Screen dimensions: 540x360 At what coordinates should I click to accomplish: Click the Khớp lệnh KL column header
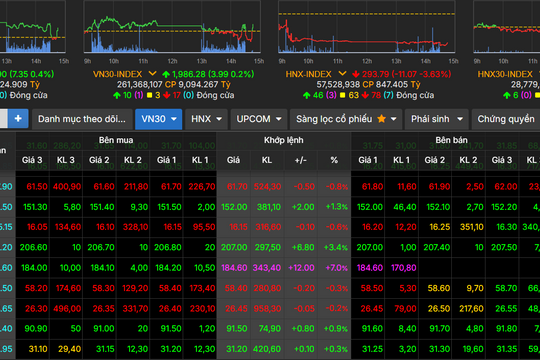click(x=267, y=160)
